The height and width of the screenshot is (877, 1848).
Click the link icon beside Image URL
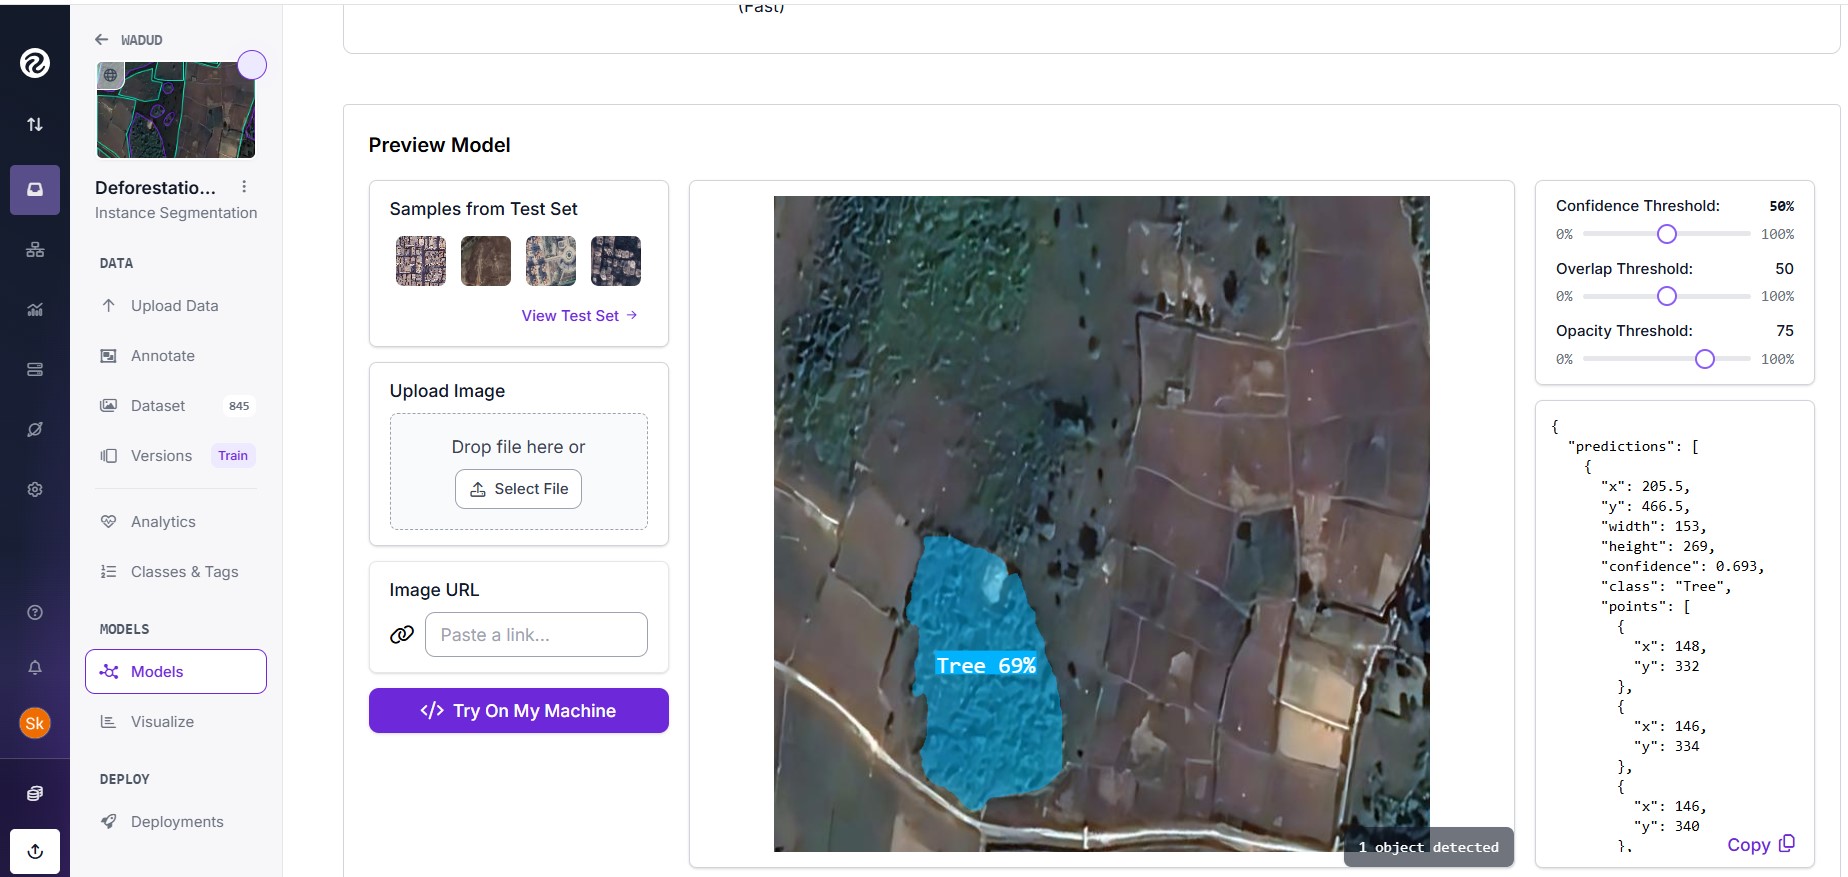pyautogui.click(x=402, y=635)
